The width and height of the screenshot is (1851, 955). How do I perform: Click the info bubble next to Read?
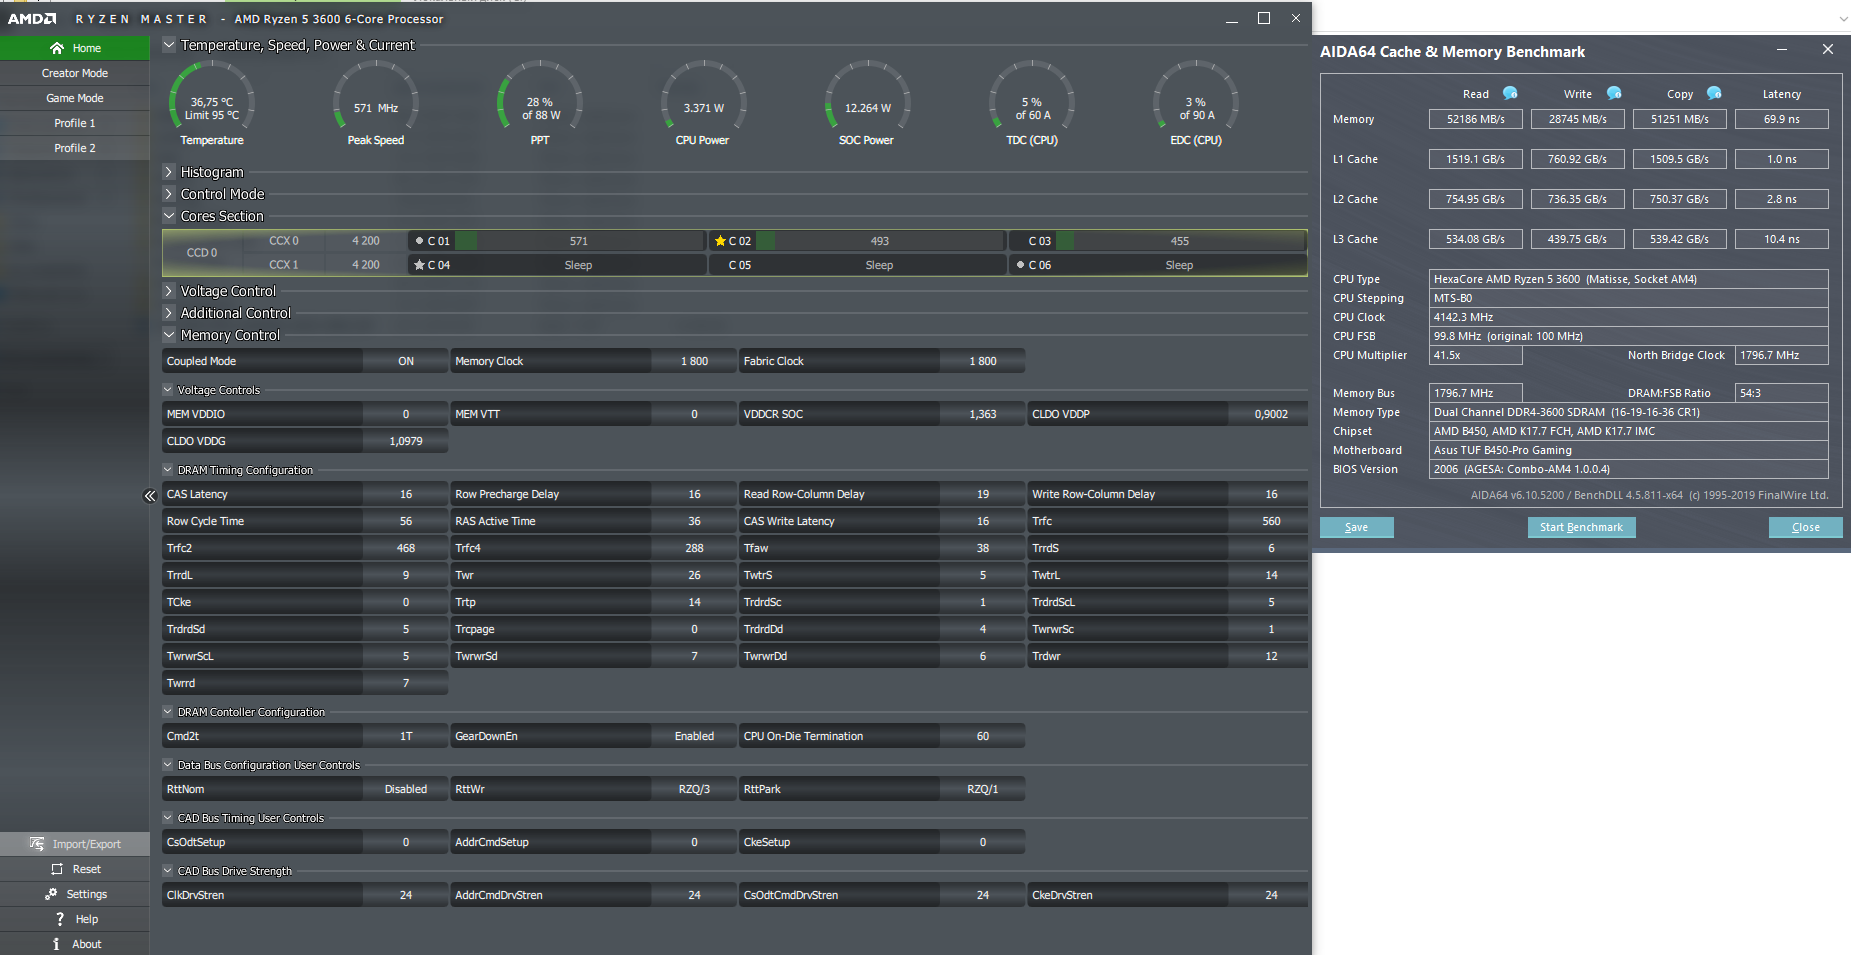pos(1510,93)
